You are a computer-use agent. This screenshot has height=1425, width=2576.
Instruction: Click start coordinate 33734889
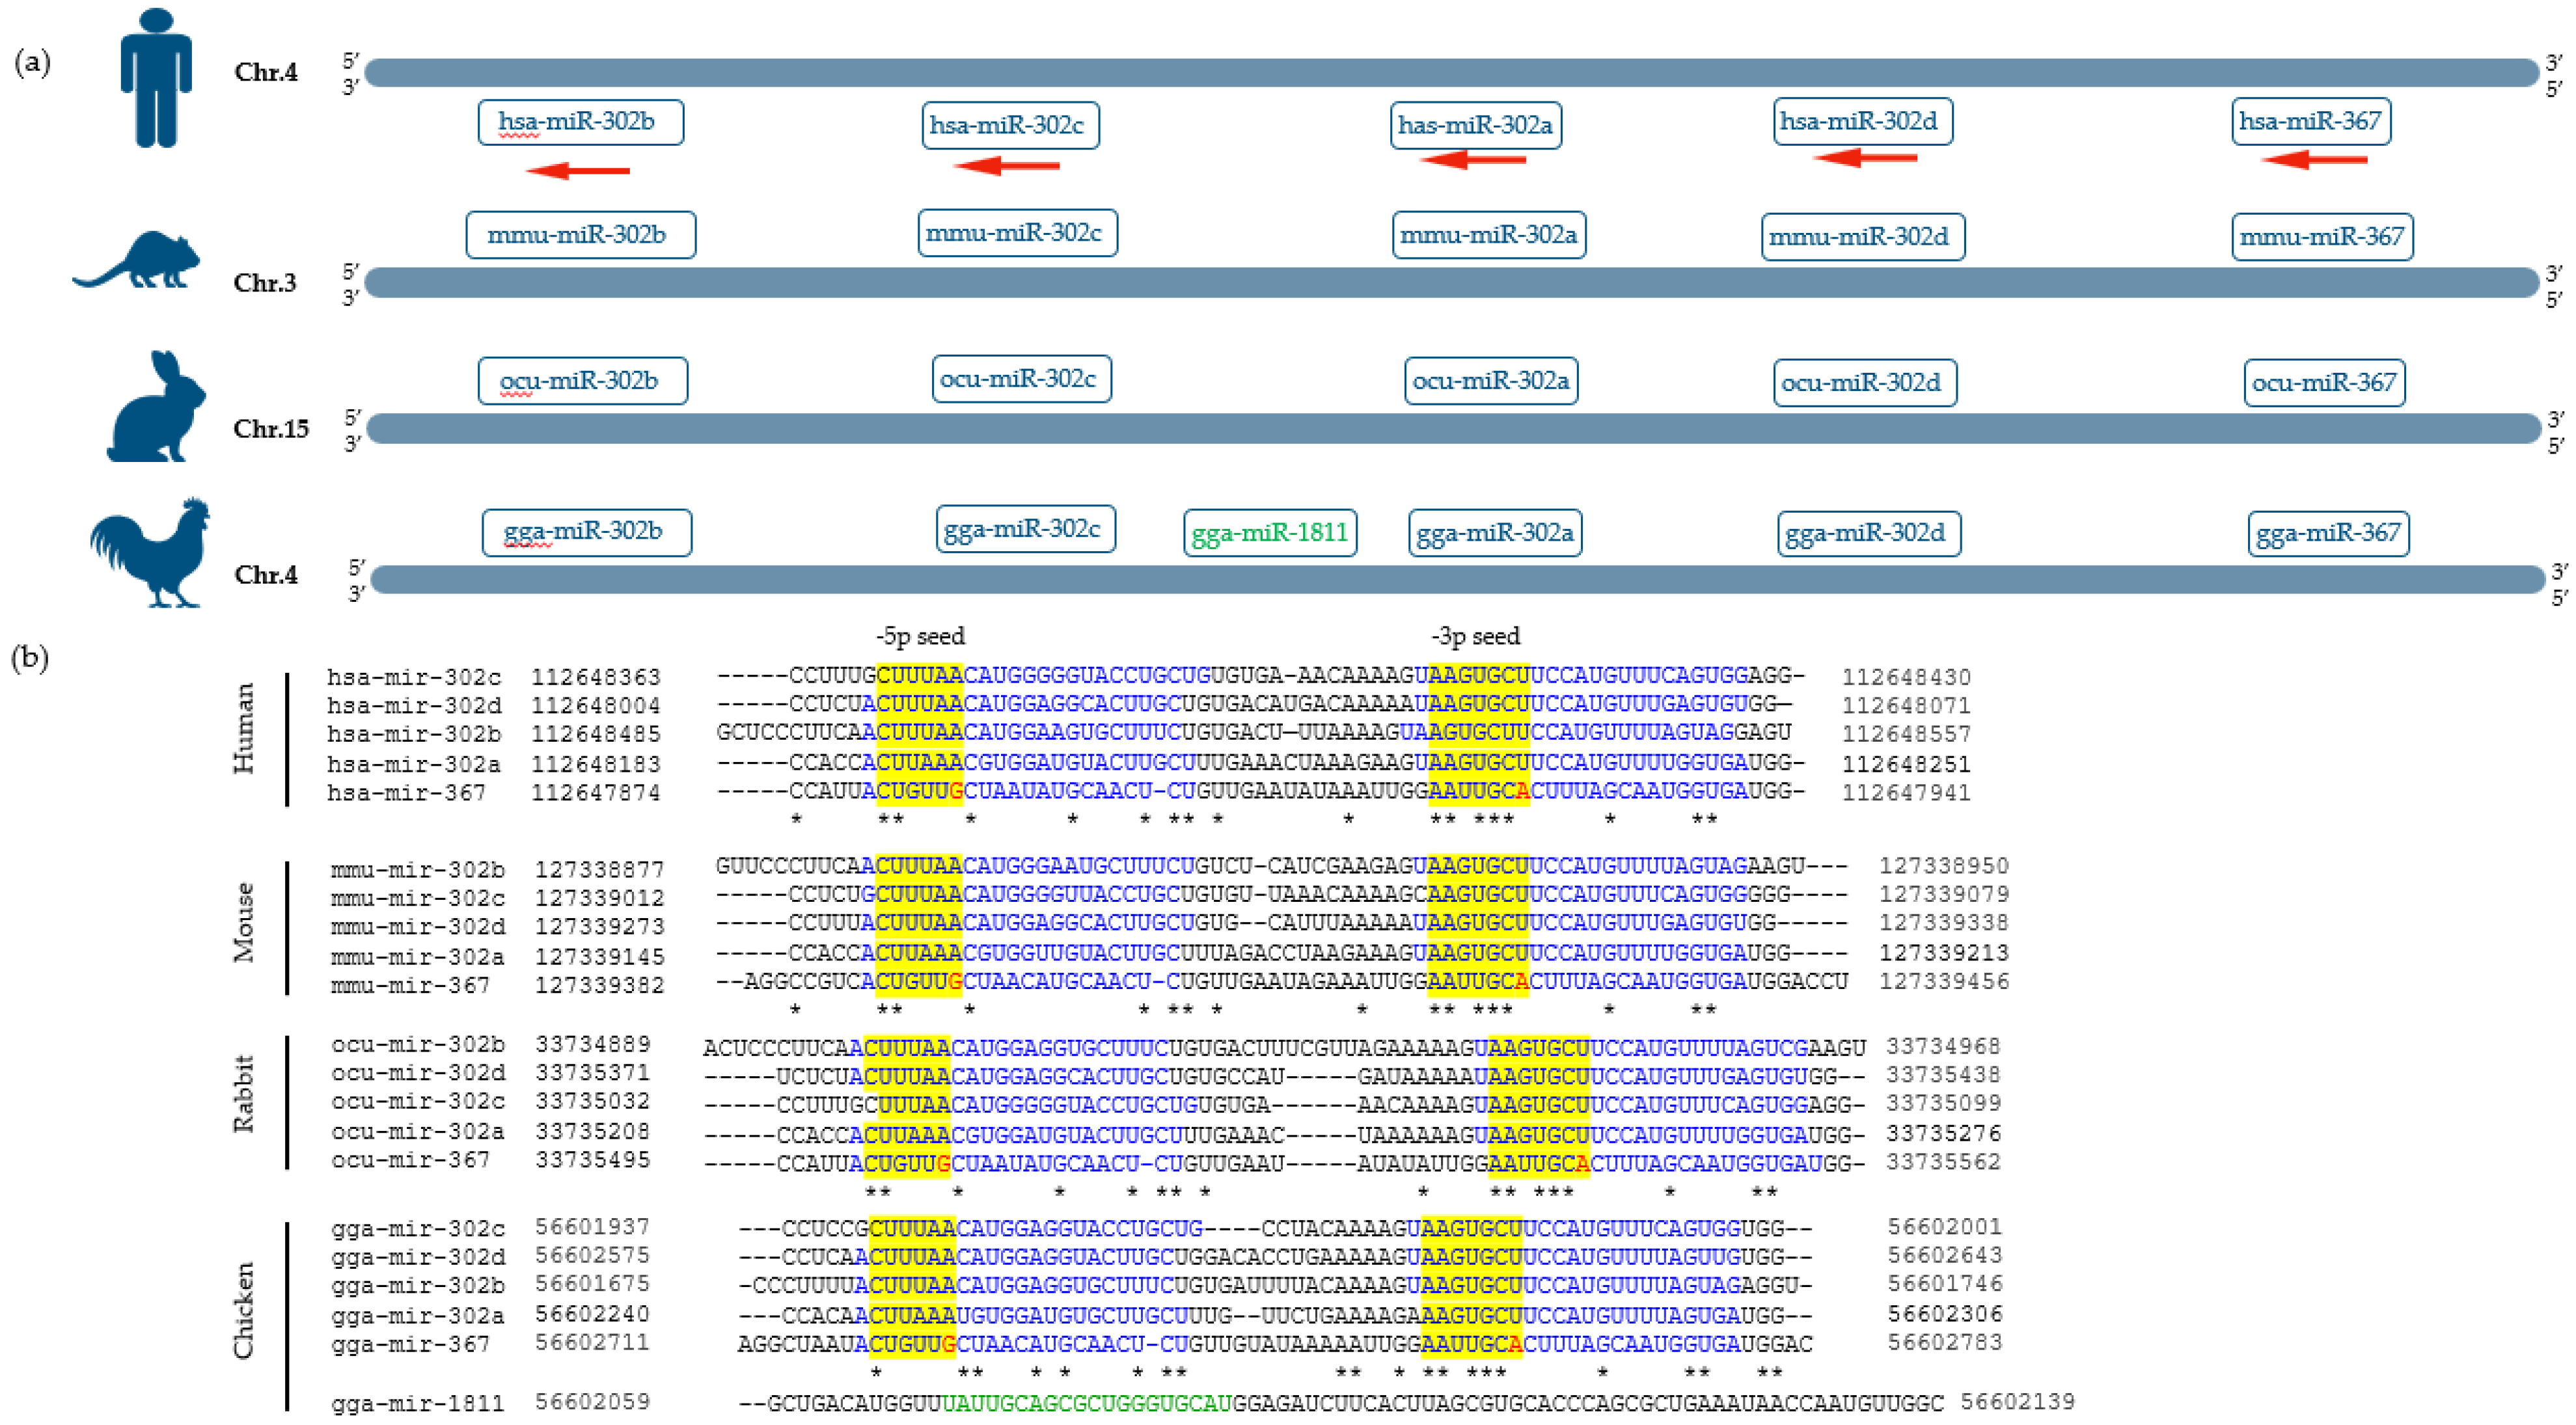pos(593,1045)
